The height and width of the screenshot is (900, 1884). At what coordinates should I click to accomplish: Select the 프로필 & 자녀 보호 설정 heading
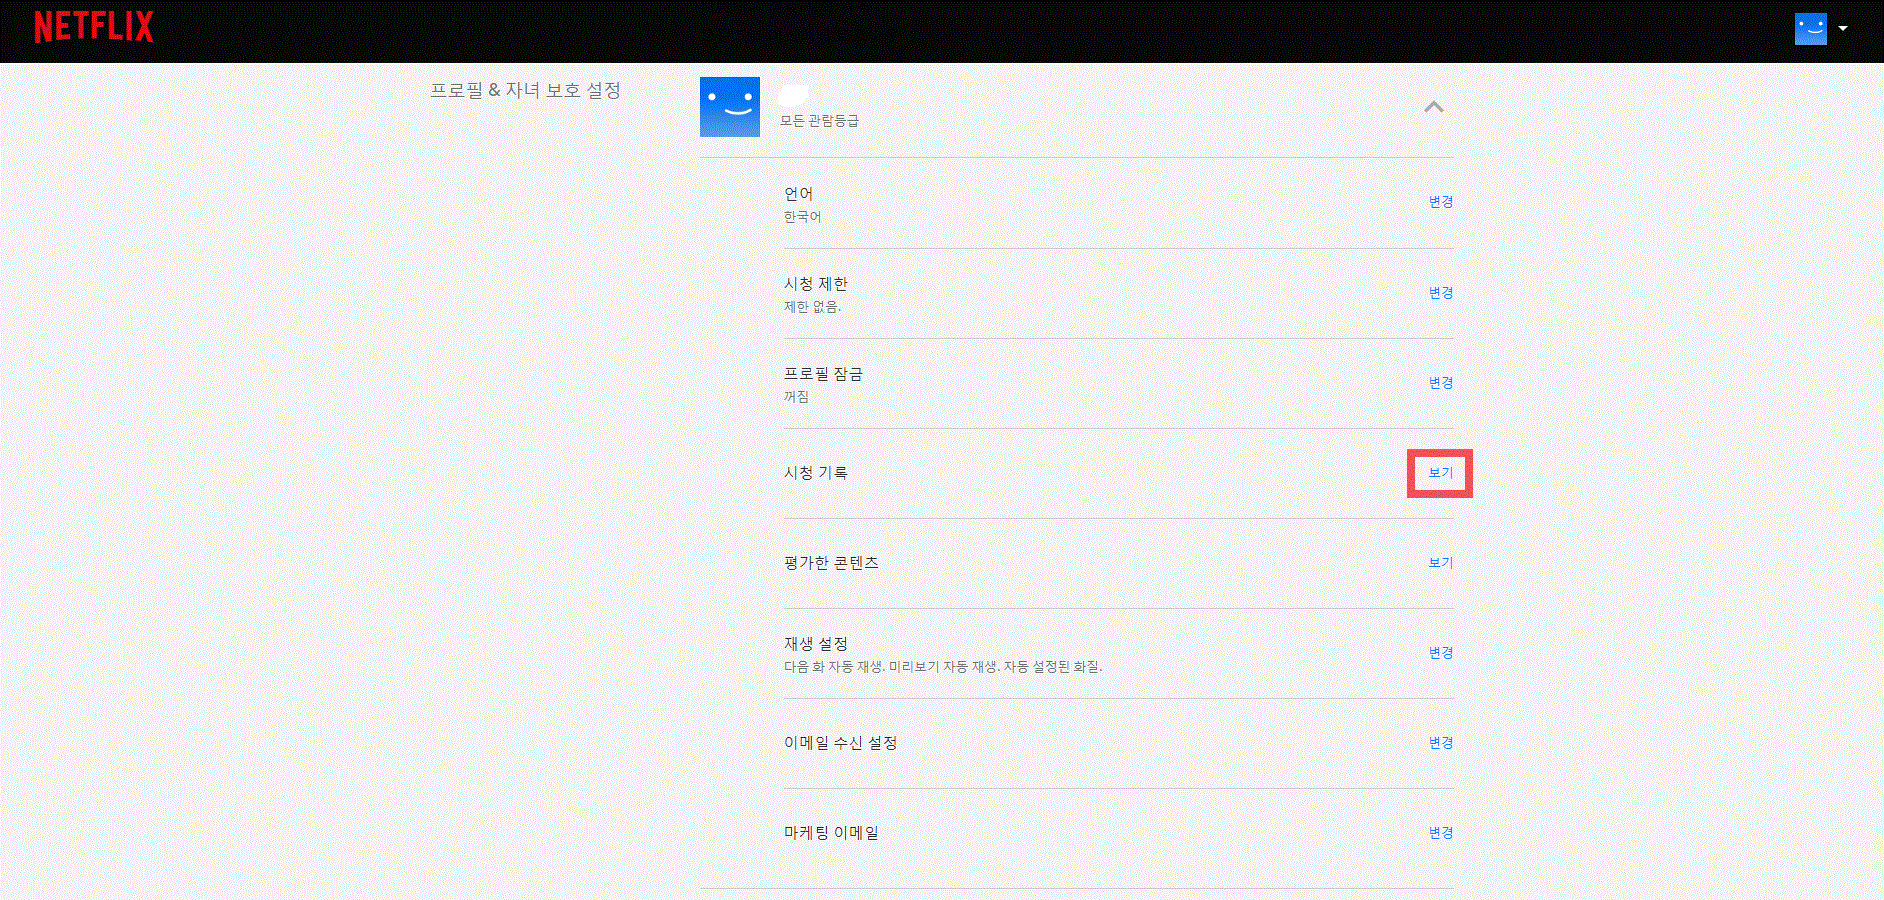pos(526,90)
